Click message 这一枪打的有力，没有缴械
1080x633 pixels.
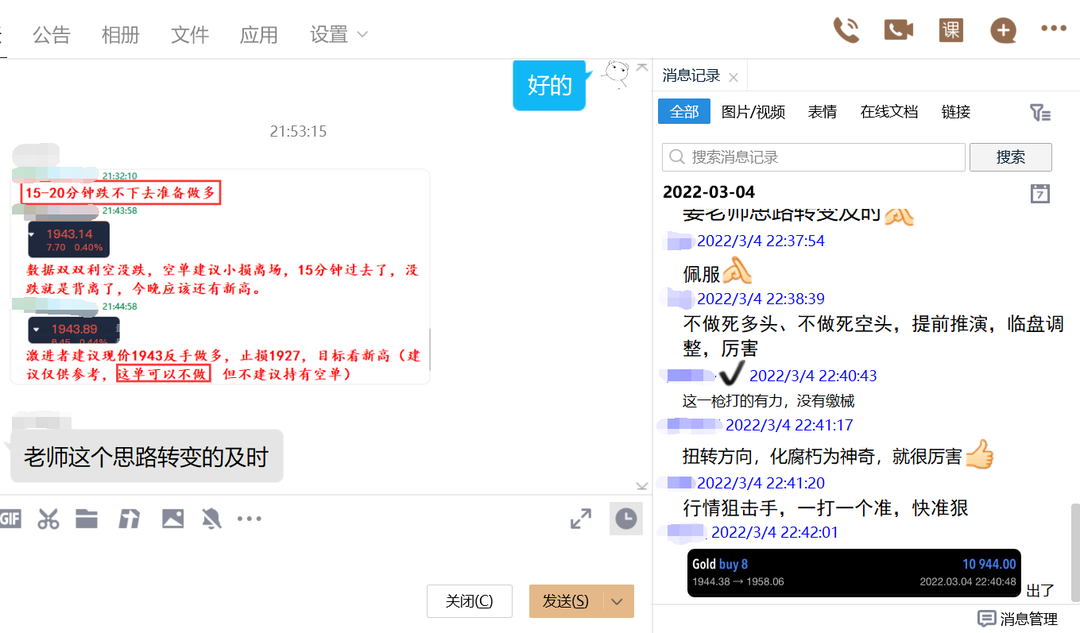coord(768,401)
